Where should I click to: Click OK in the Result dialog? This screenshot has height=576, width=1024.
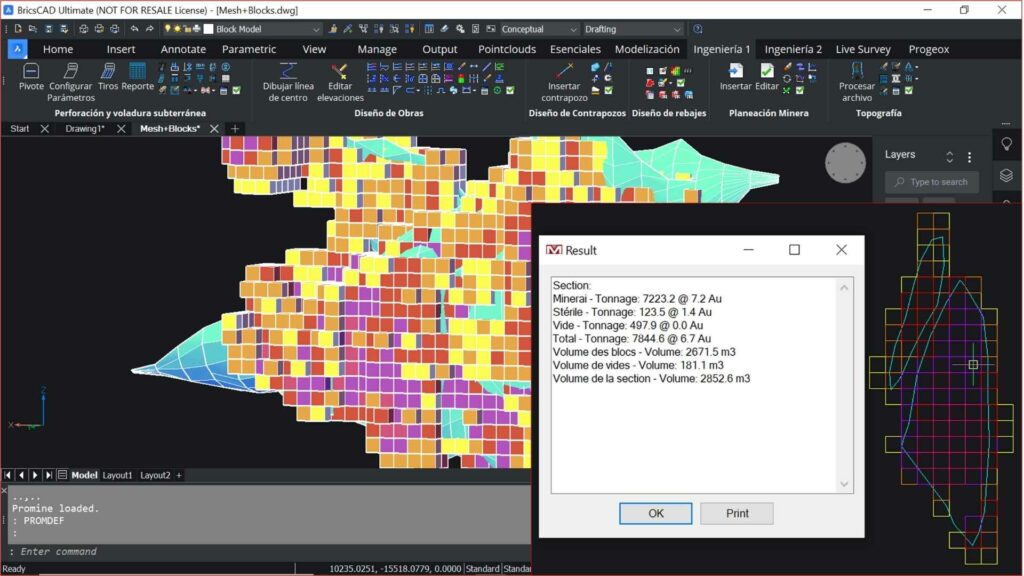point(656,513)
